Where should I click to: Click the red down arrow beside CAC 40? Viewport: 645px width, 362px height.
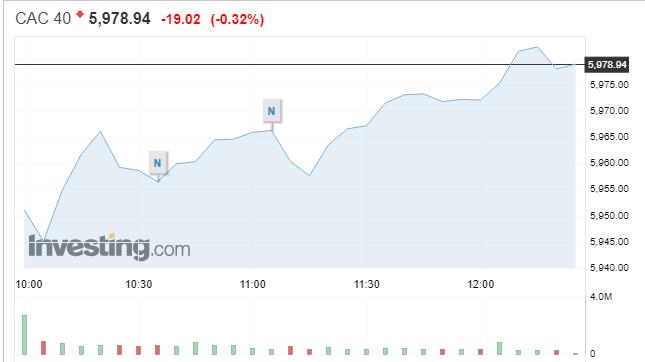point(80,15)
